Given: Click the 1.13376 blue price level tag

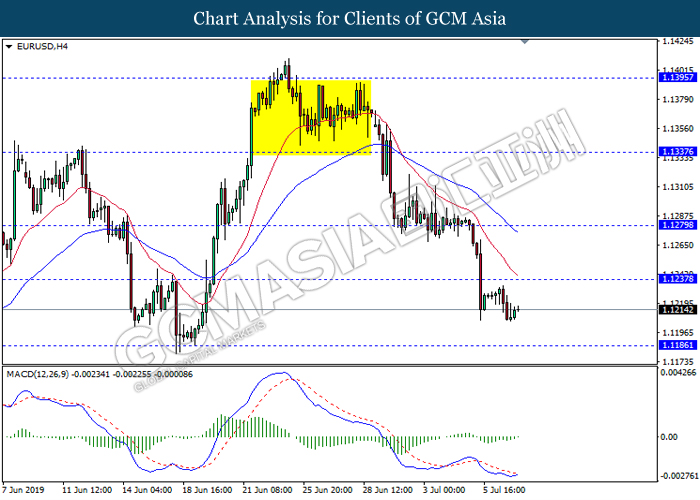Looking at the screenshot, I should click(x=678, y=152).
